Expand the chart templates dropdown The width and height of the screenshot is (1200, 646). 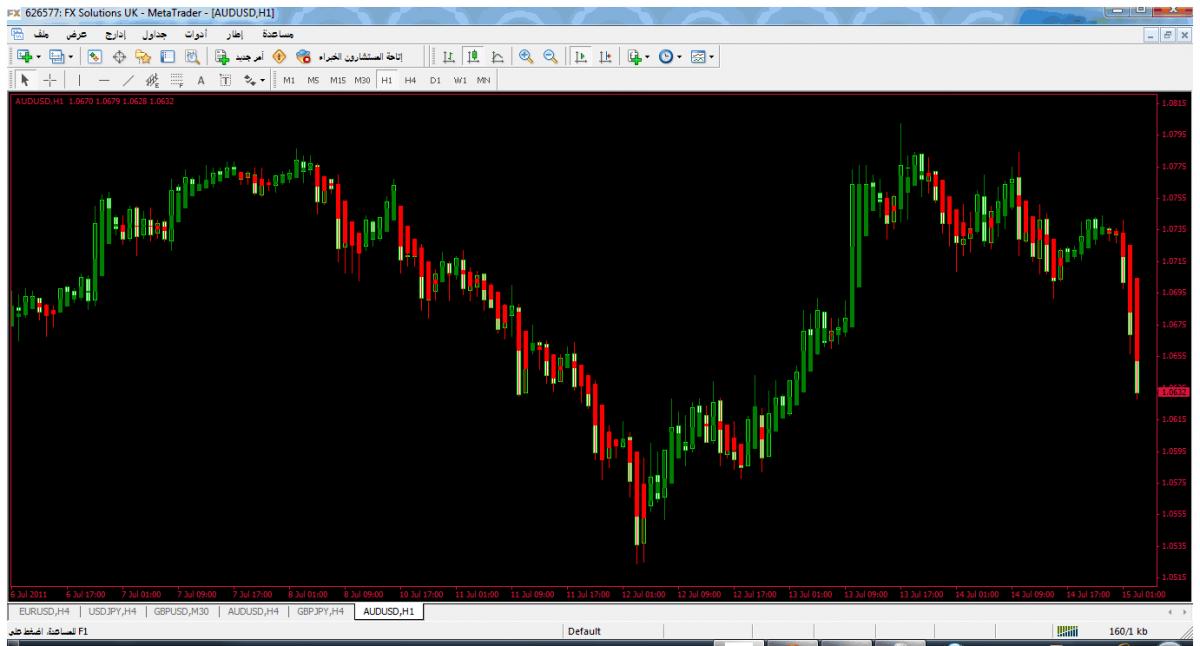coord(709,57)
